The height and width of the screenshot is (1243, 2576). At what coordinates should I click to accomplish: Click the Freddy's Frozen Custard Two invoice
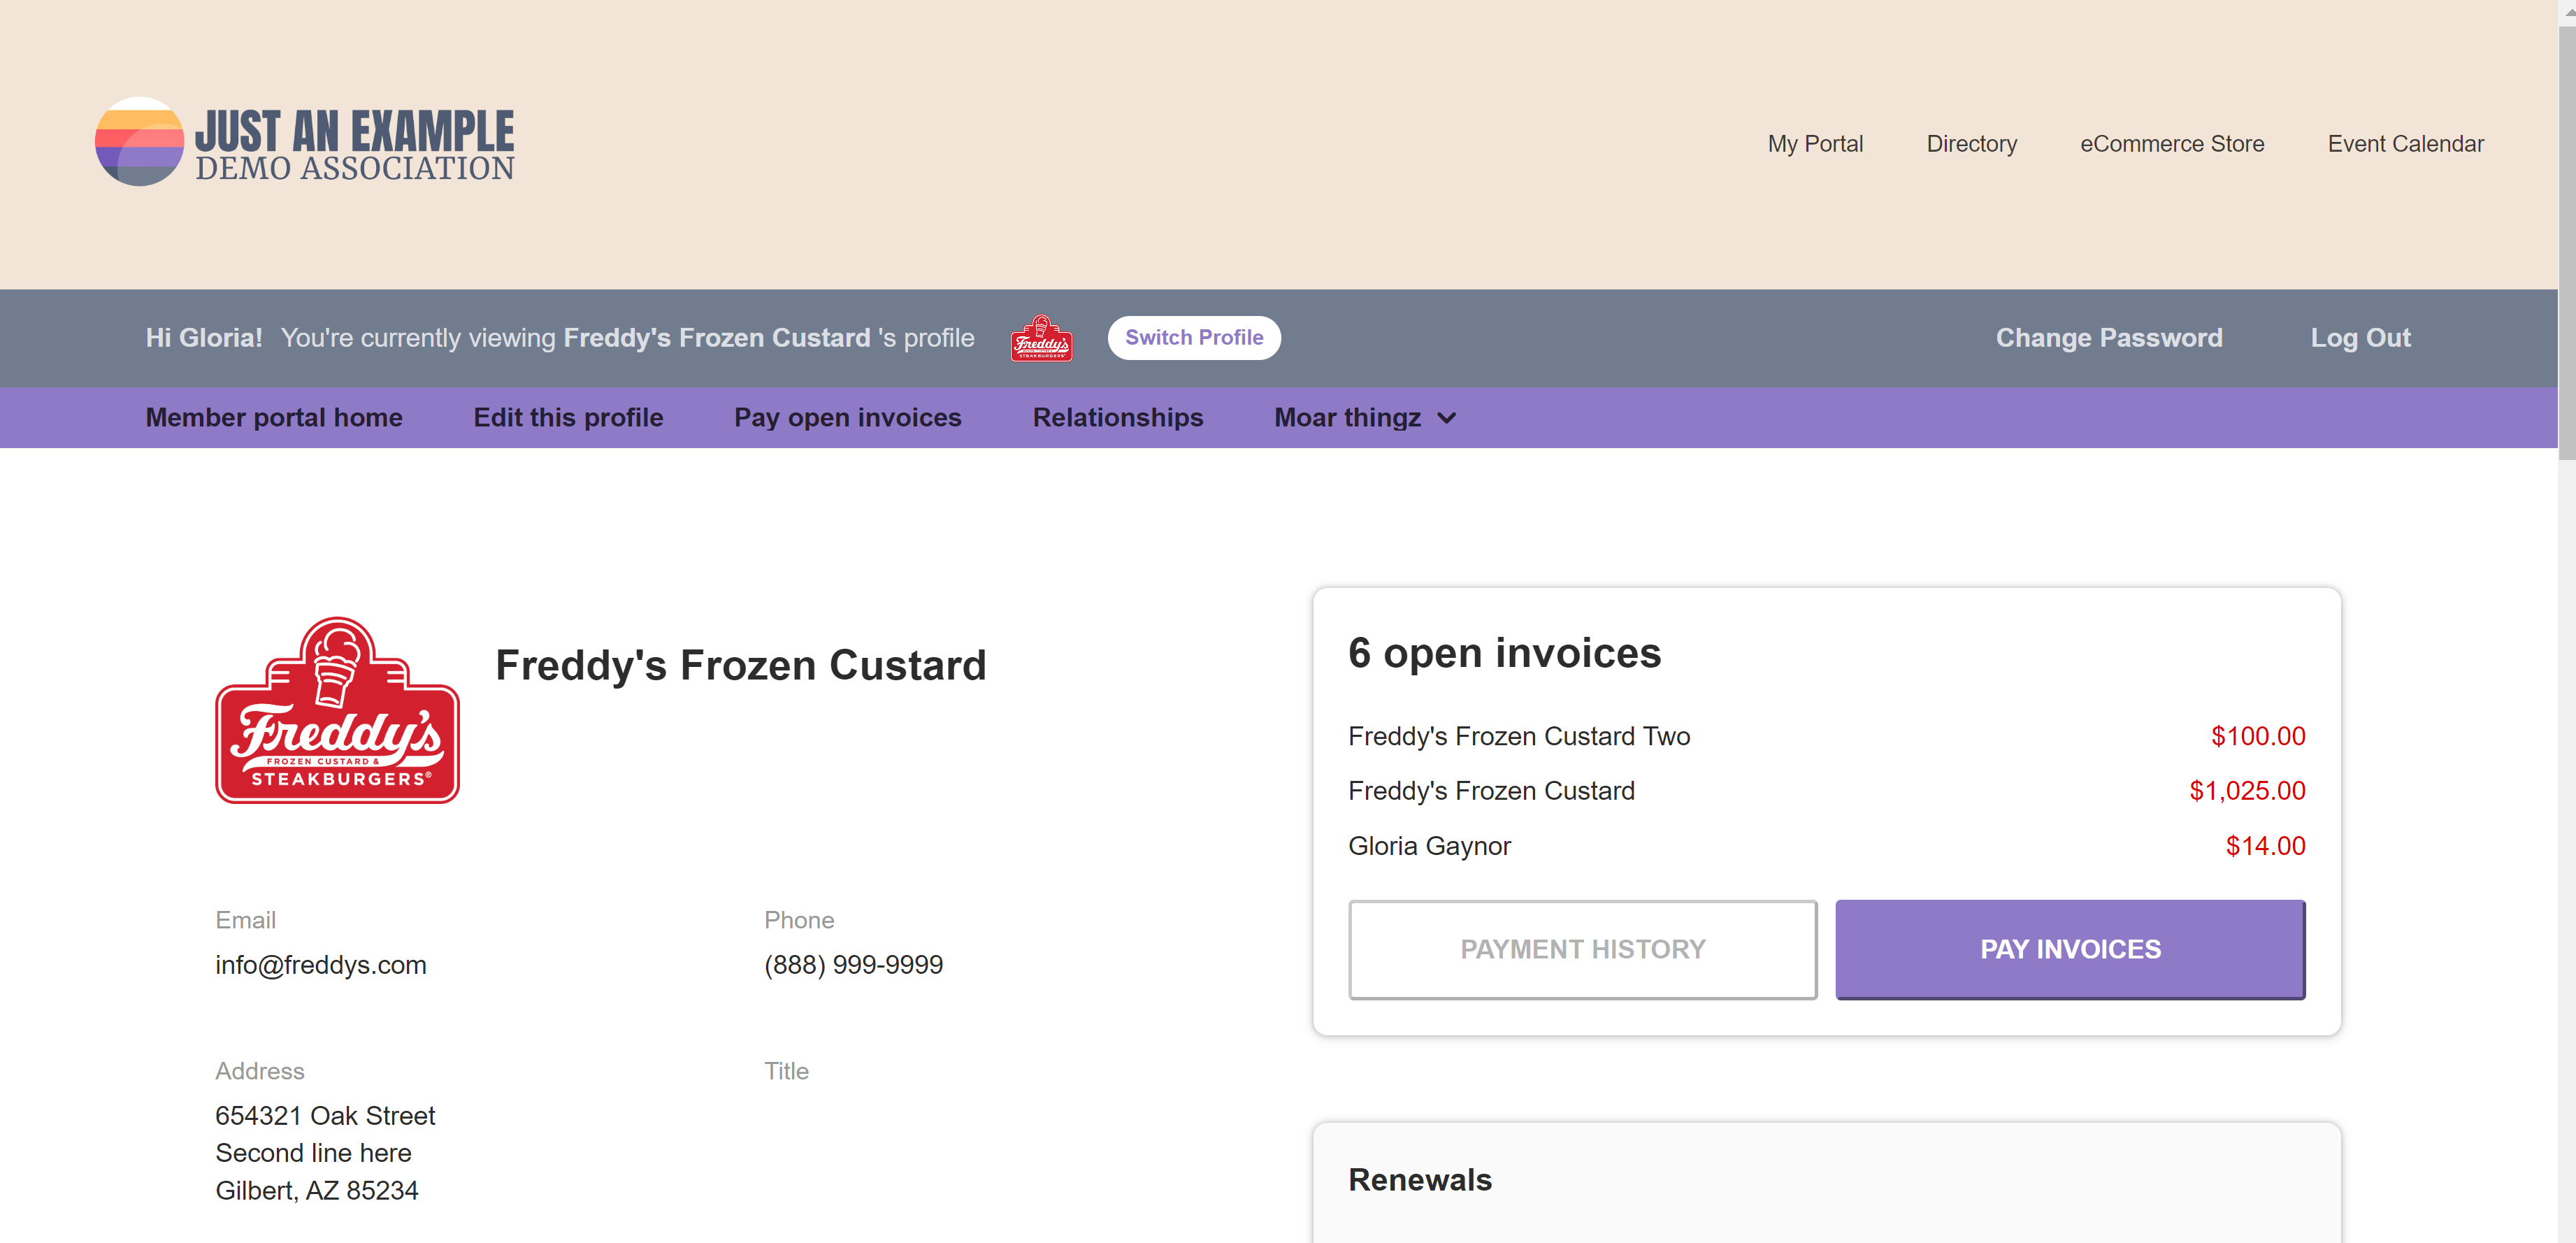[1518, 736]
